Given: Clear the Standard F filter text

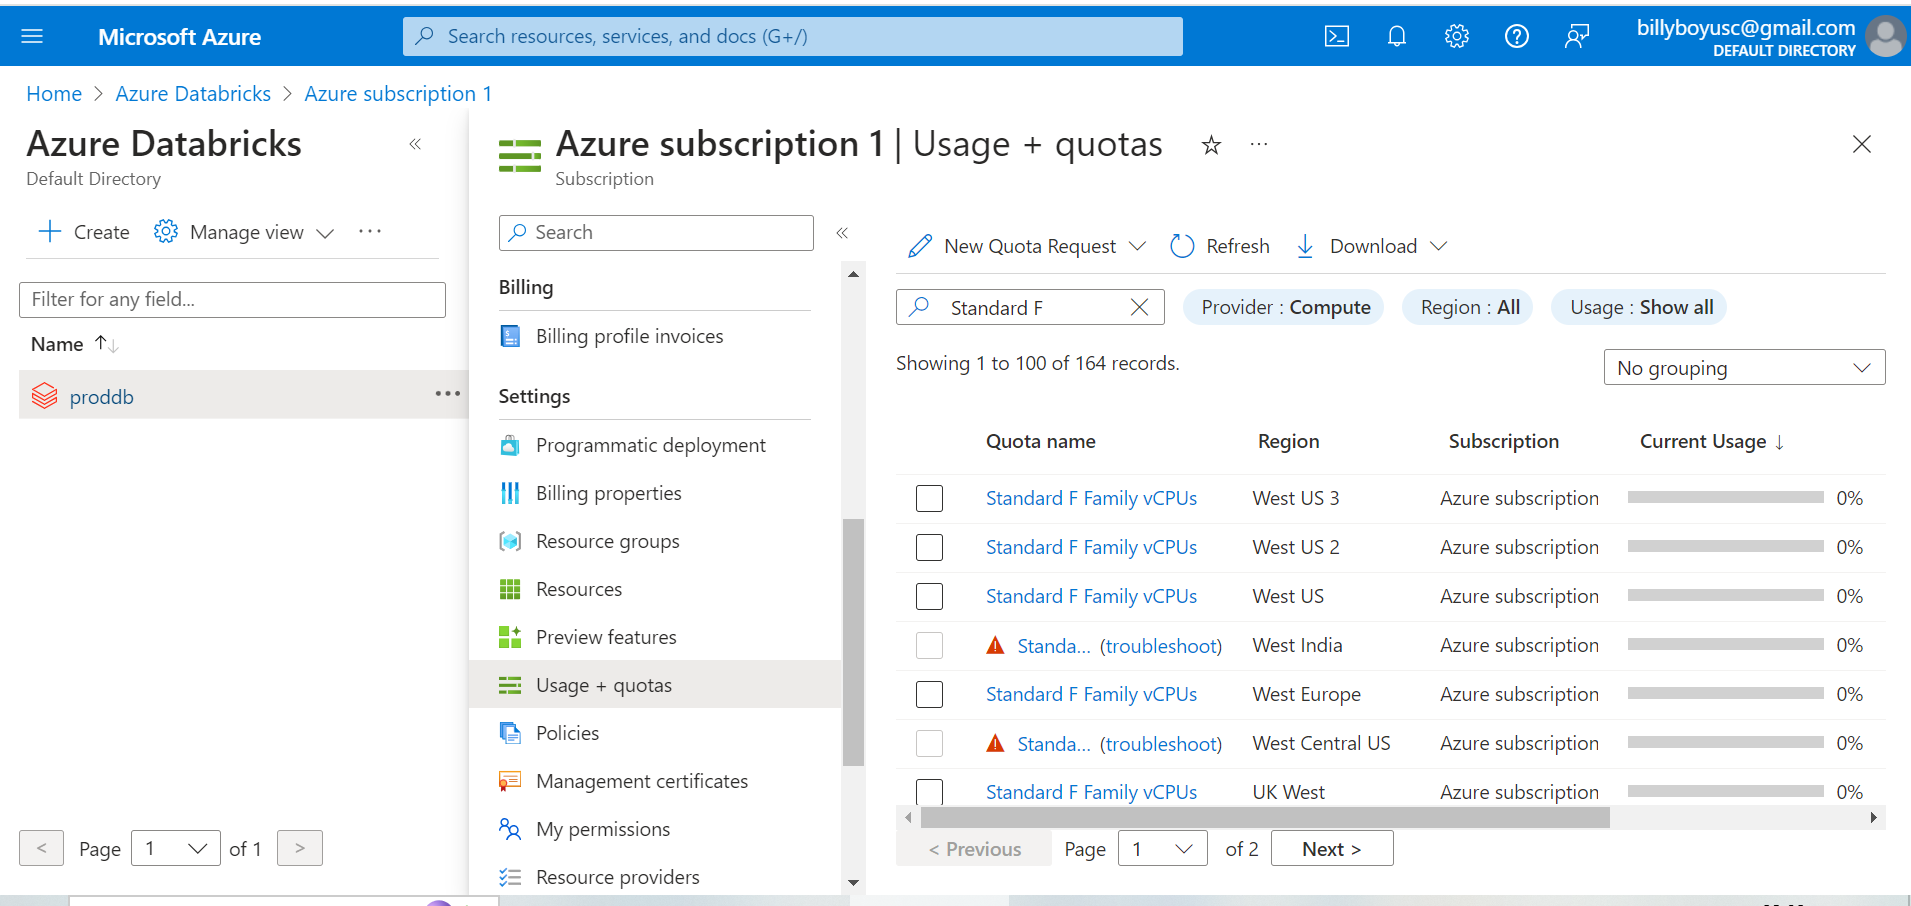Looking at the screenshot, I should [x=1139, y=308].
